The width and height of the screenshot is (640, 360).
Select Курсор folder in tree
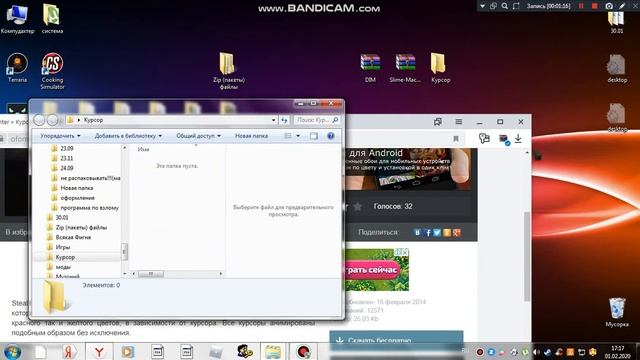tap(61, 257)
